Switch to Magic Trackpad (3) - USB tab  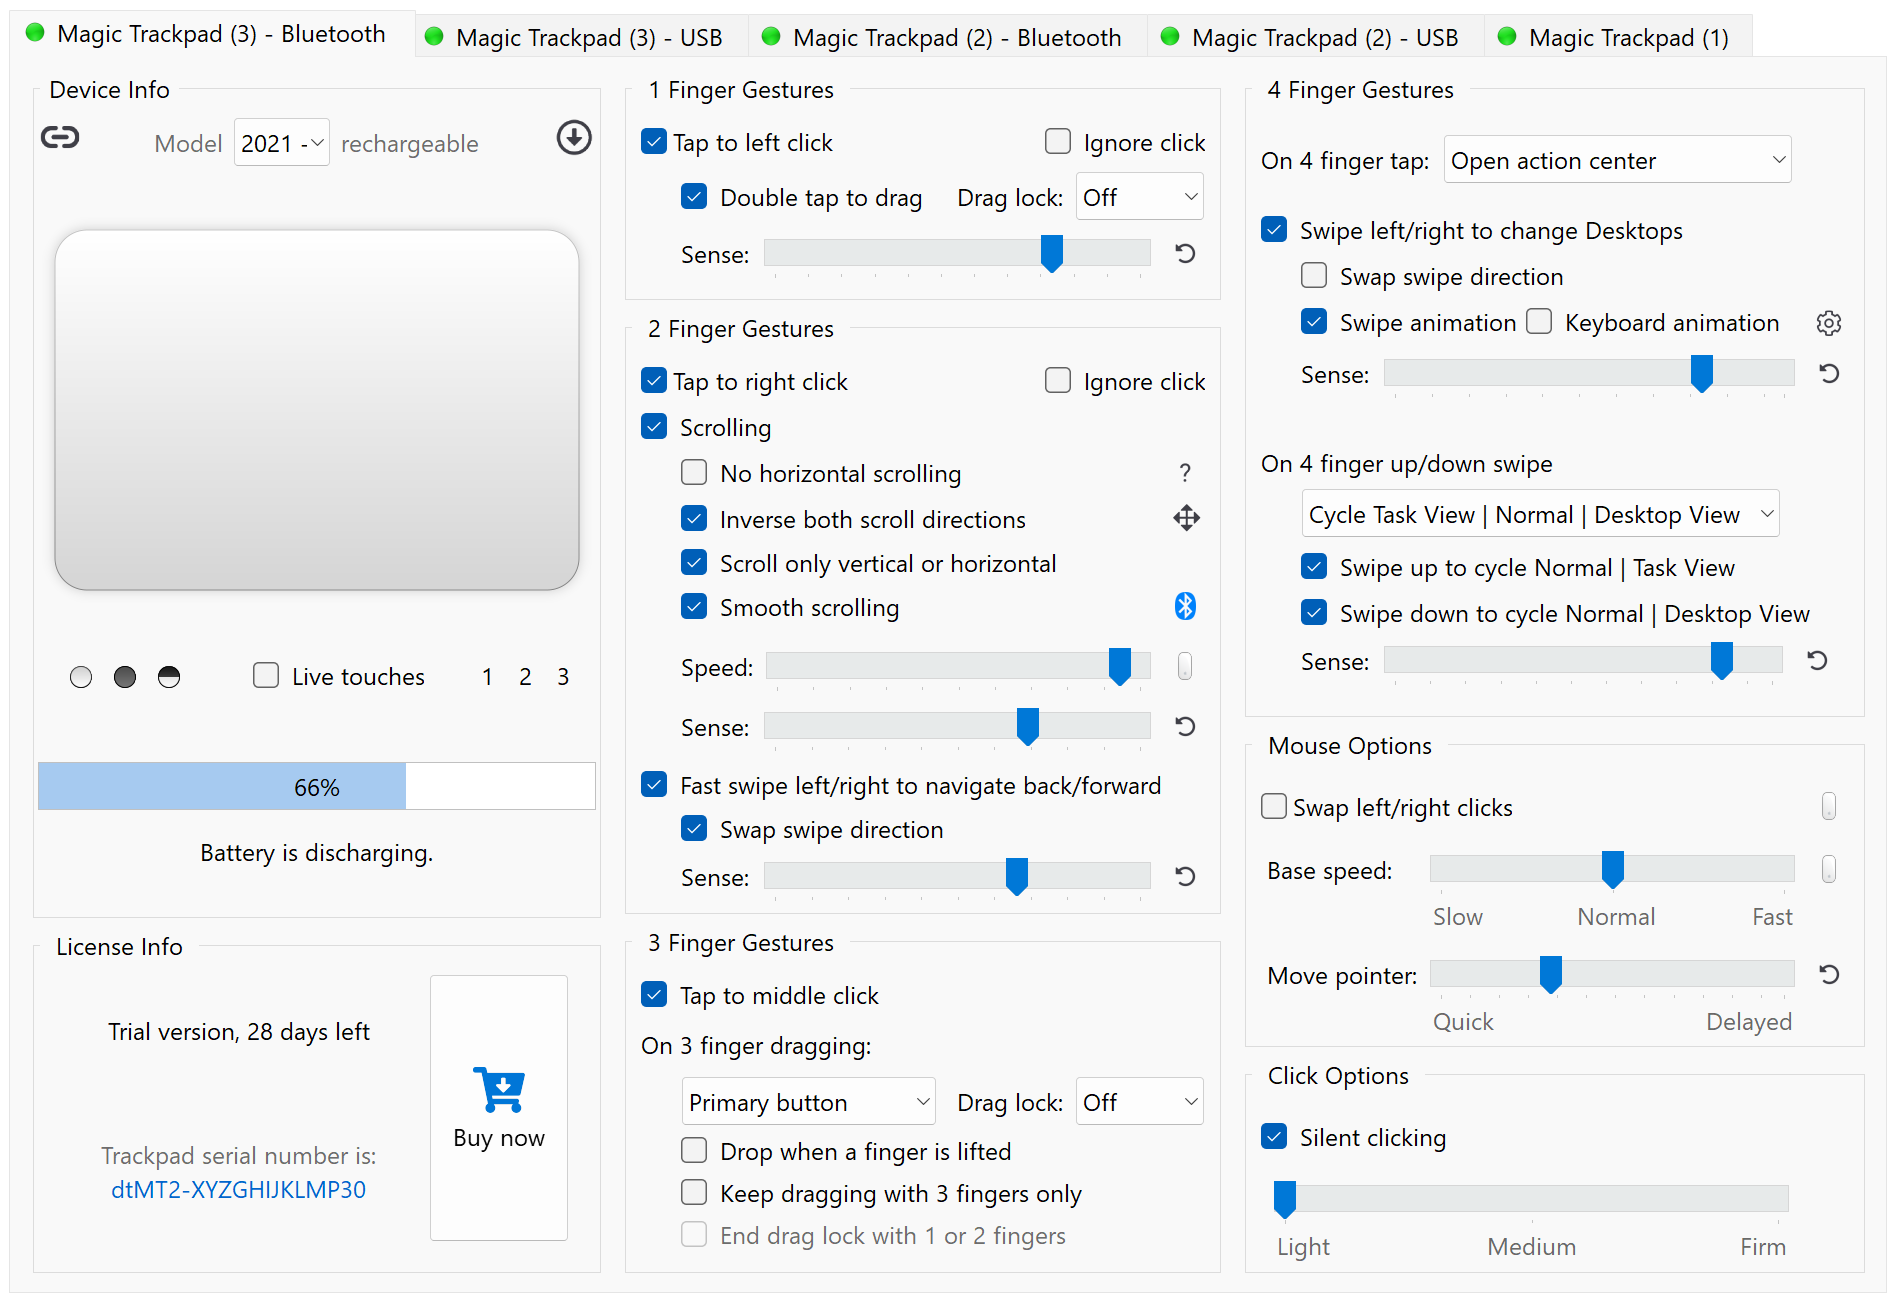578,36
